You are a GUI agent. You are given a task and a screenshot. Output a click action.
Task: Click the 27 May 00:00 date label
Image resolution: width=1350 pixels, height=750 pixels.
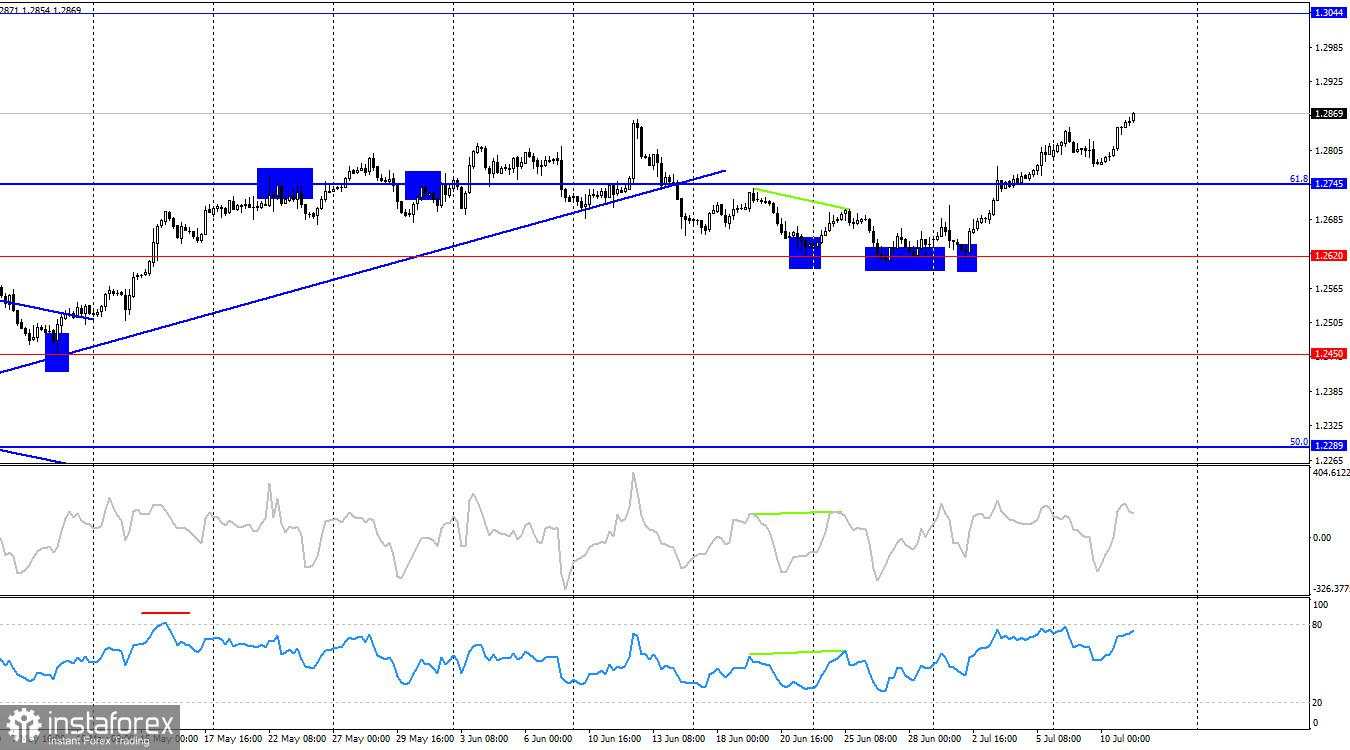[361, 739]
